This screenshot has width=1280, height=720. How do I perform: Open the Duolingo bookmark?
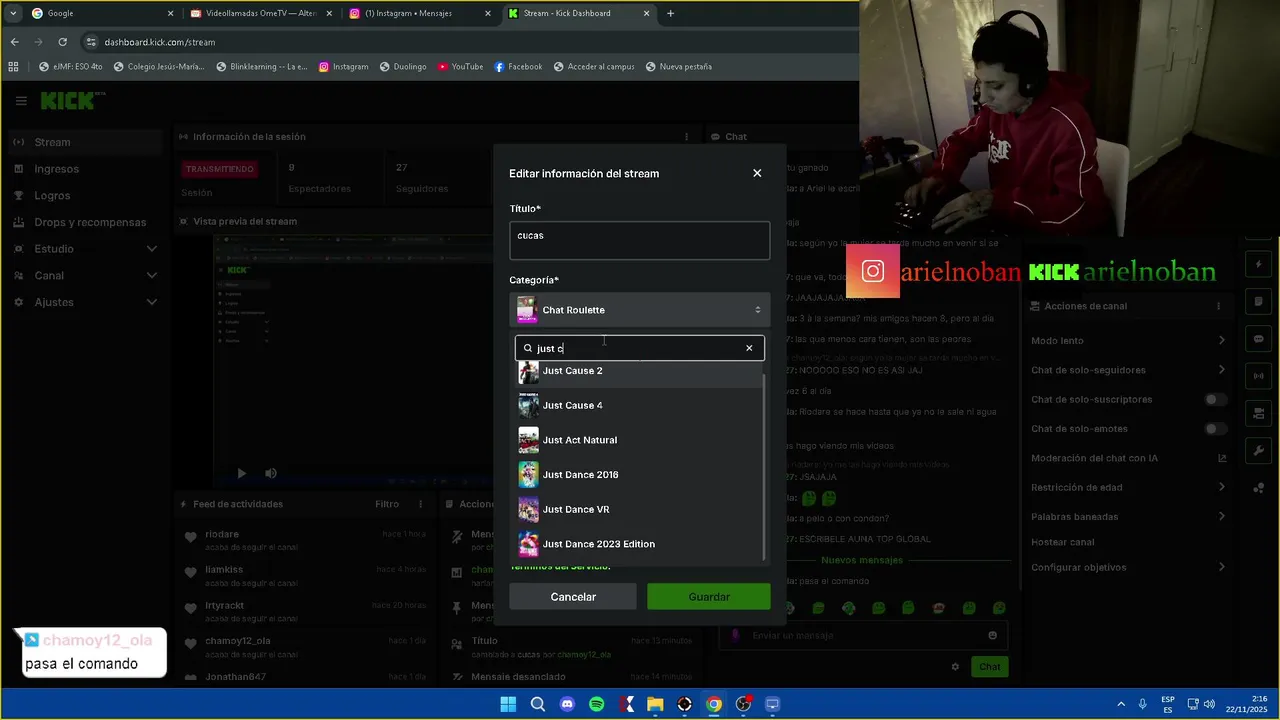click(x=402, y=67)
